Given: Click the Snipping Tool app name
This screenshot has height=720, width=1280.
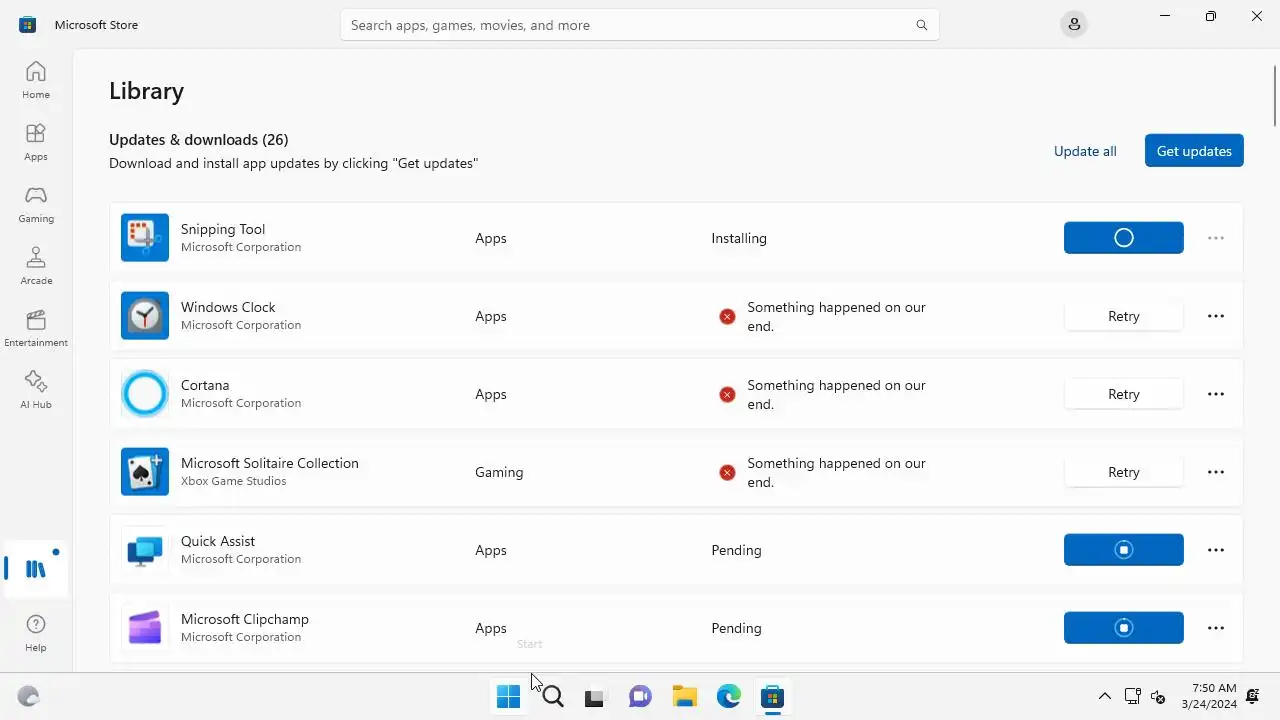Looking at the screenshot, I should click(x=223, y=229).
